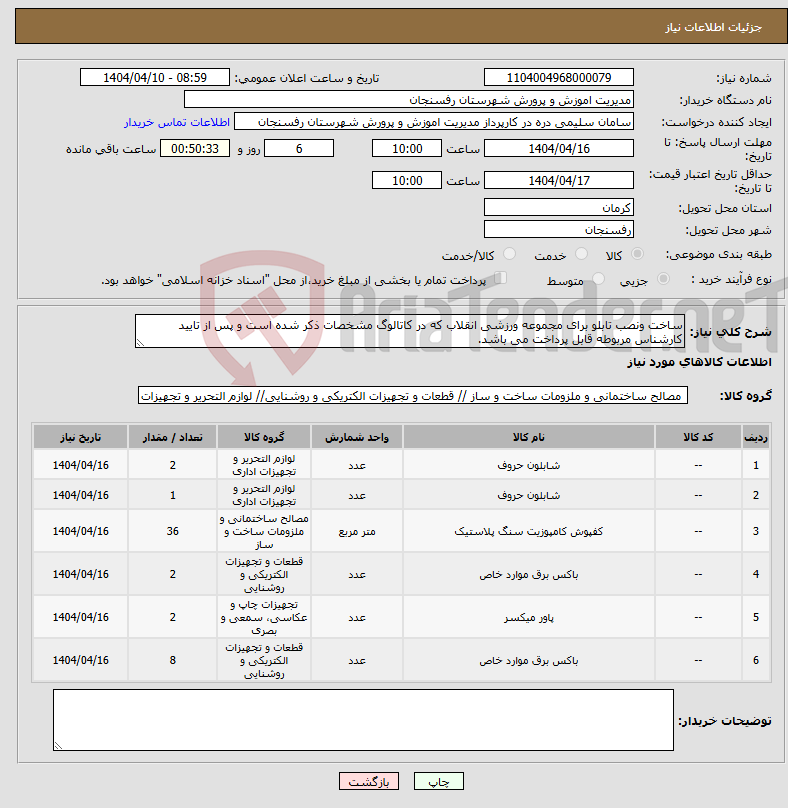Screen dimensions: 788x808
Task: Click the remaining time field 00:50:33
Action: click(195, 148)
